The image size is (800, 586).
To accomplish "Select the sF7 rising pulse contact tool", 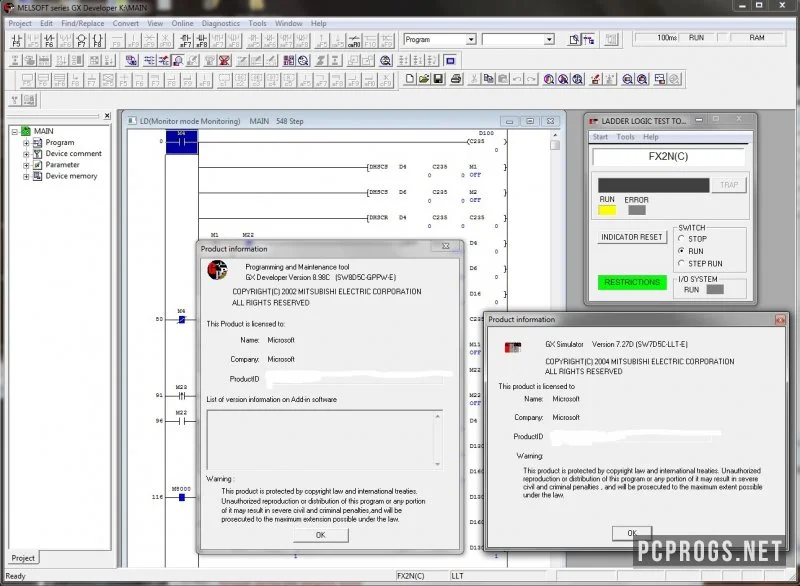I will pos(186,40).
